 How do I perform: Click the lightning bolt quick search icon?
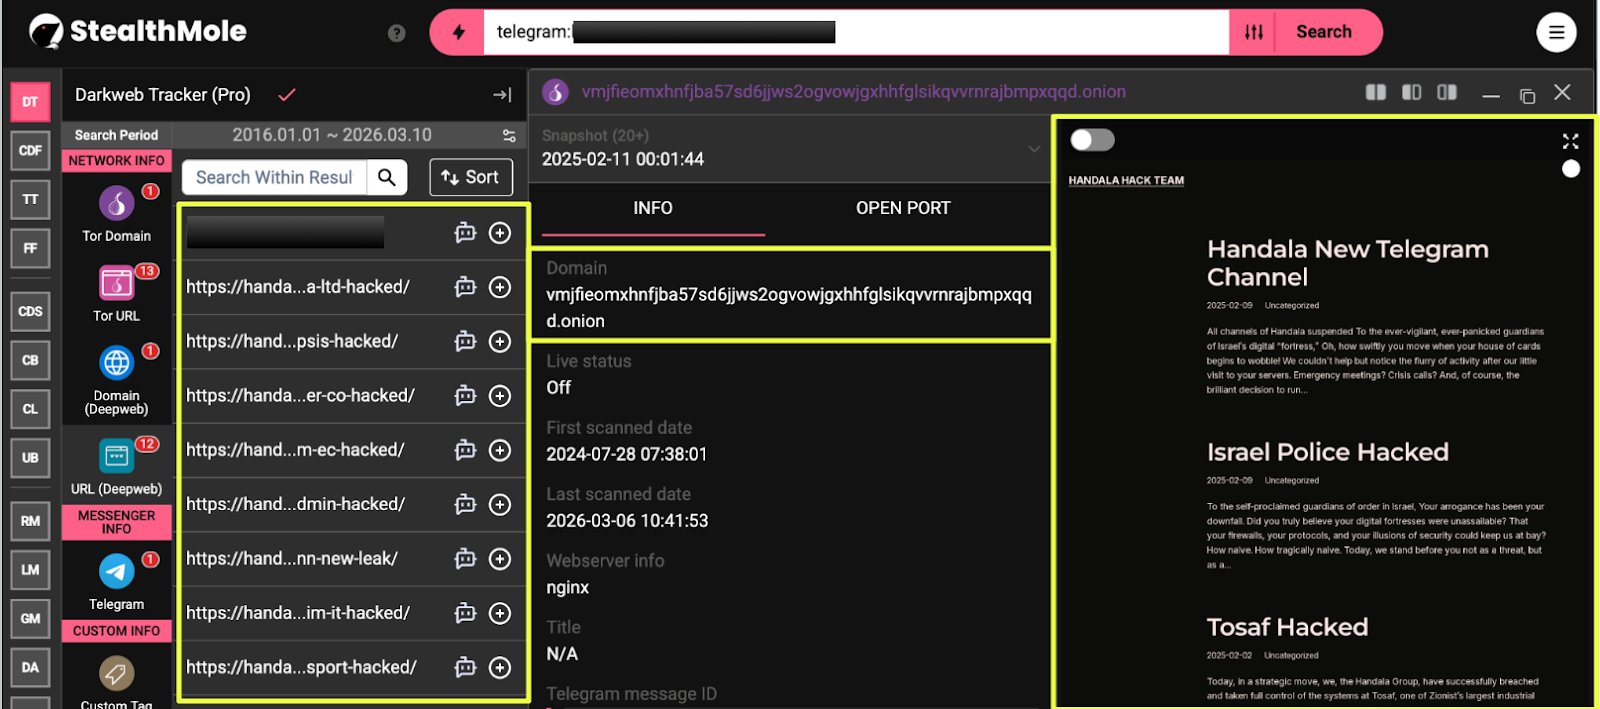coord(458,32)
